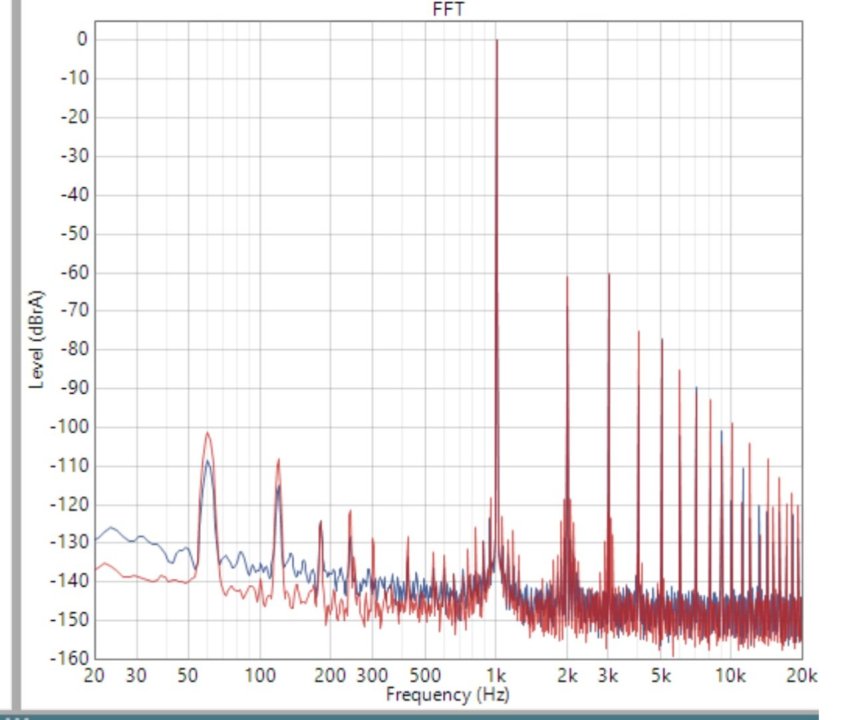The height and width of the screenshot is (720, 858).
Task: Click the tip of the 1 kHz fundamental peak
Action: pos(497,40)
